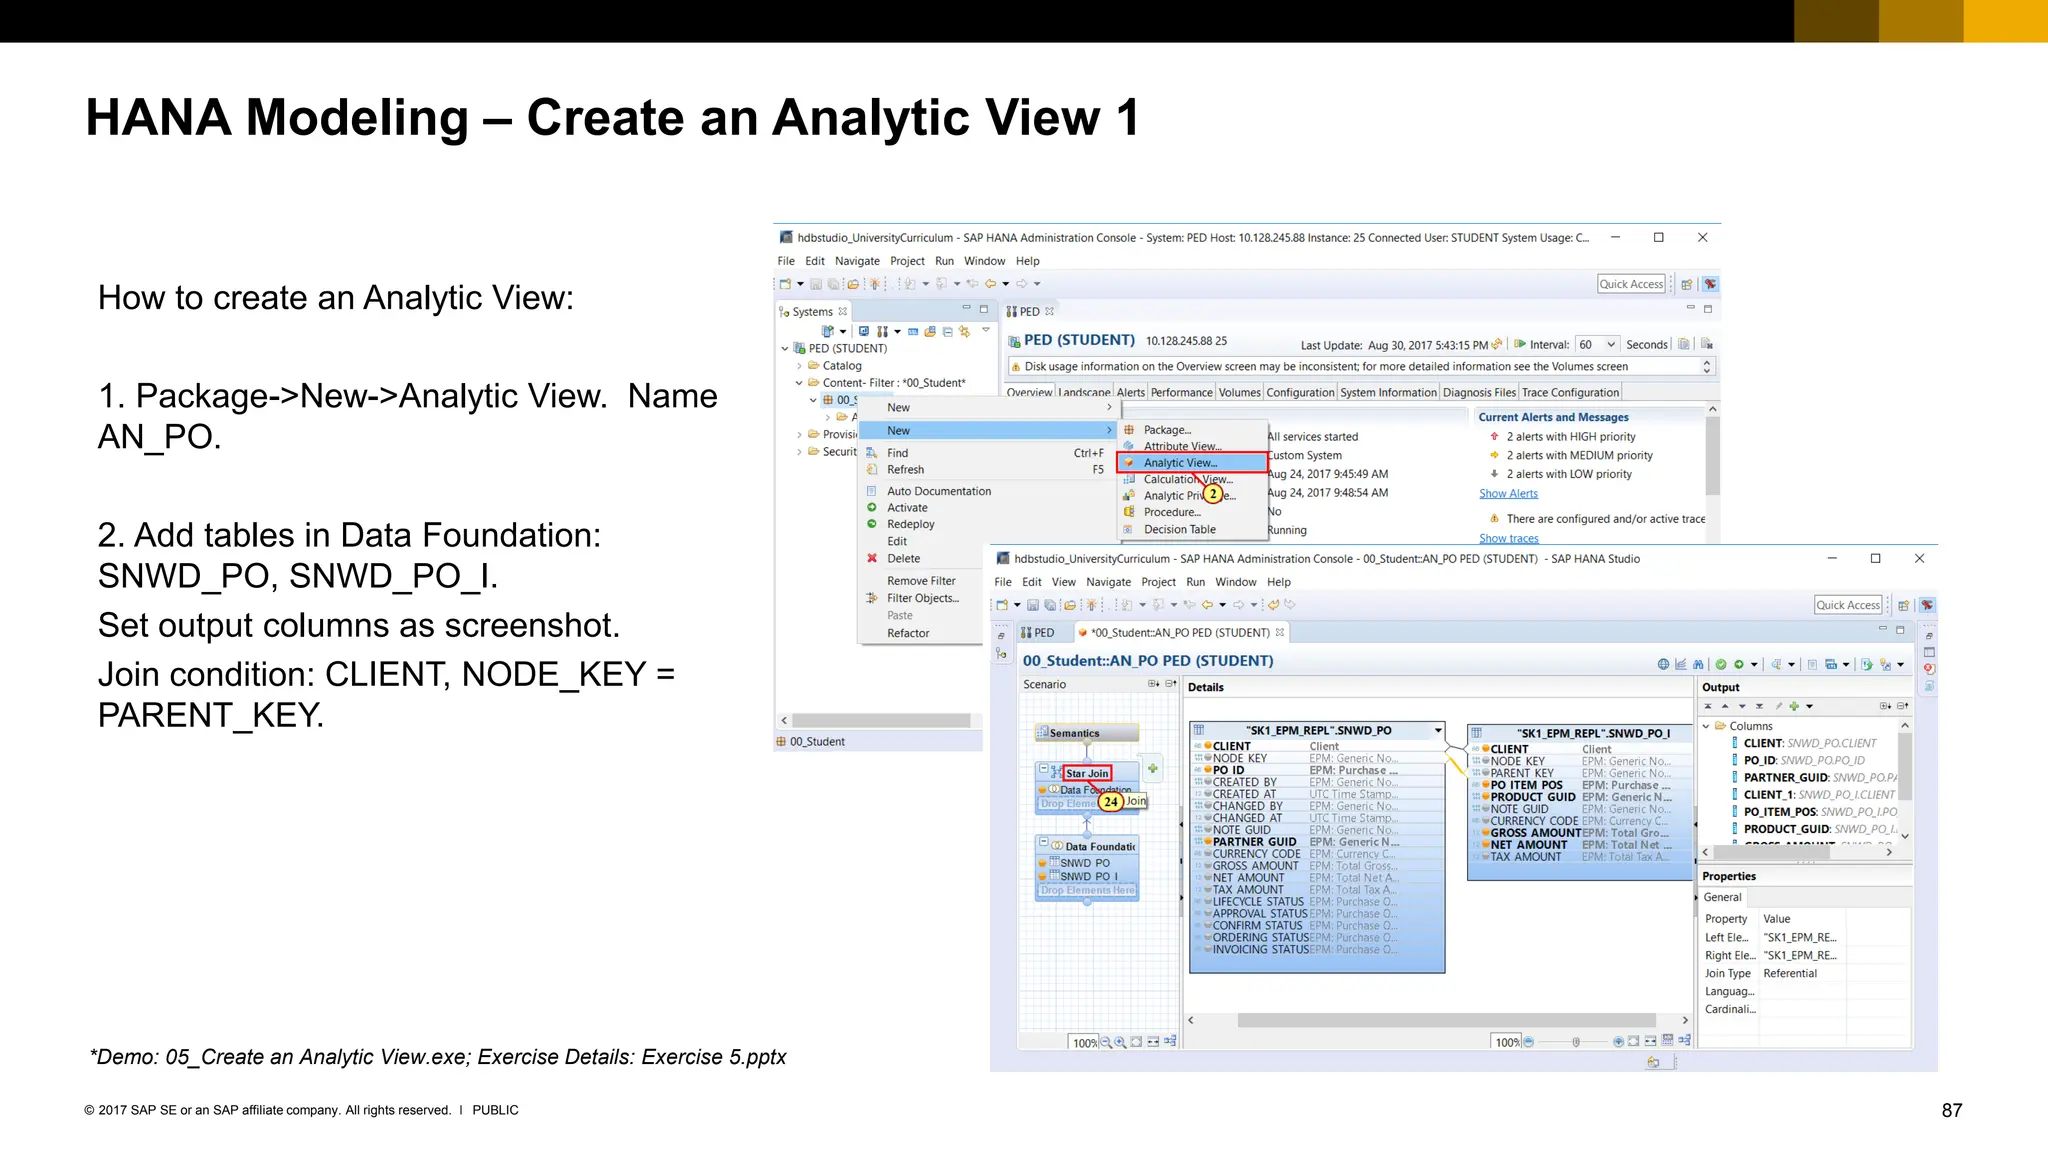
Task: Toggle the NET AMOUNT output dot in SNWD_PO_I
Action: click(1486, 845)
